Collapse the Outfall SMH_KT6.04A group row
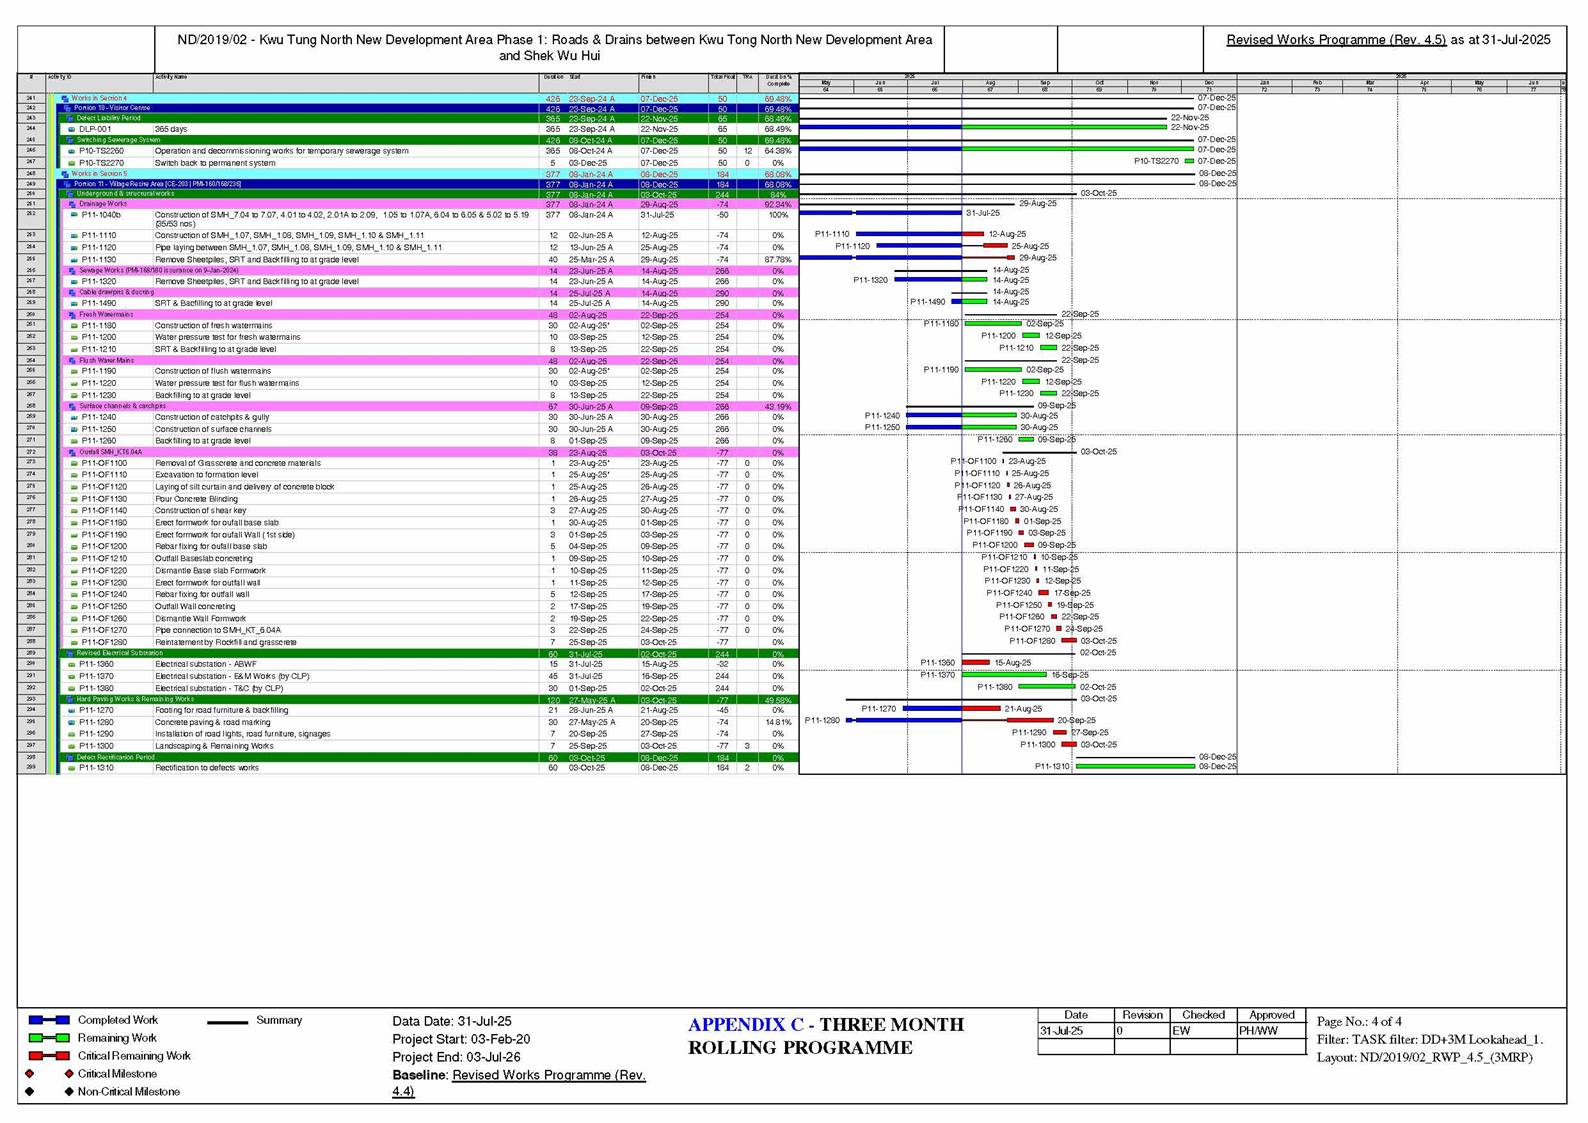The height and width of the screenshot is (1123, 1588). (72, 452)
